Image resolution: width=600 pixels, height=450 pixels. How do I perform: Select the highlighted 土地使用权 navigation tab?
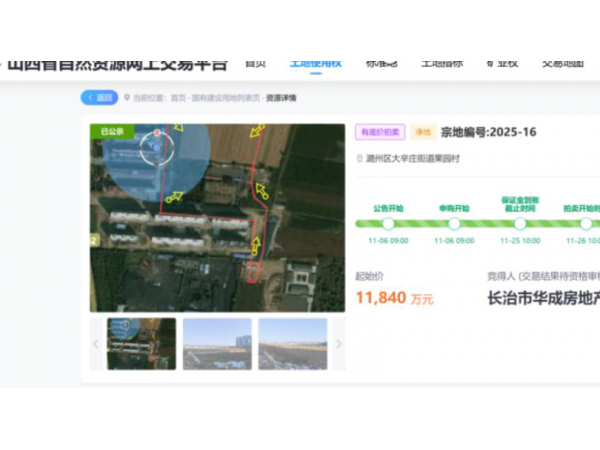point(315,63)
